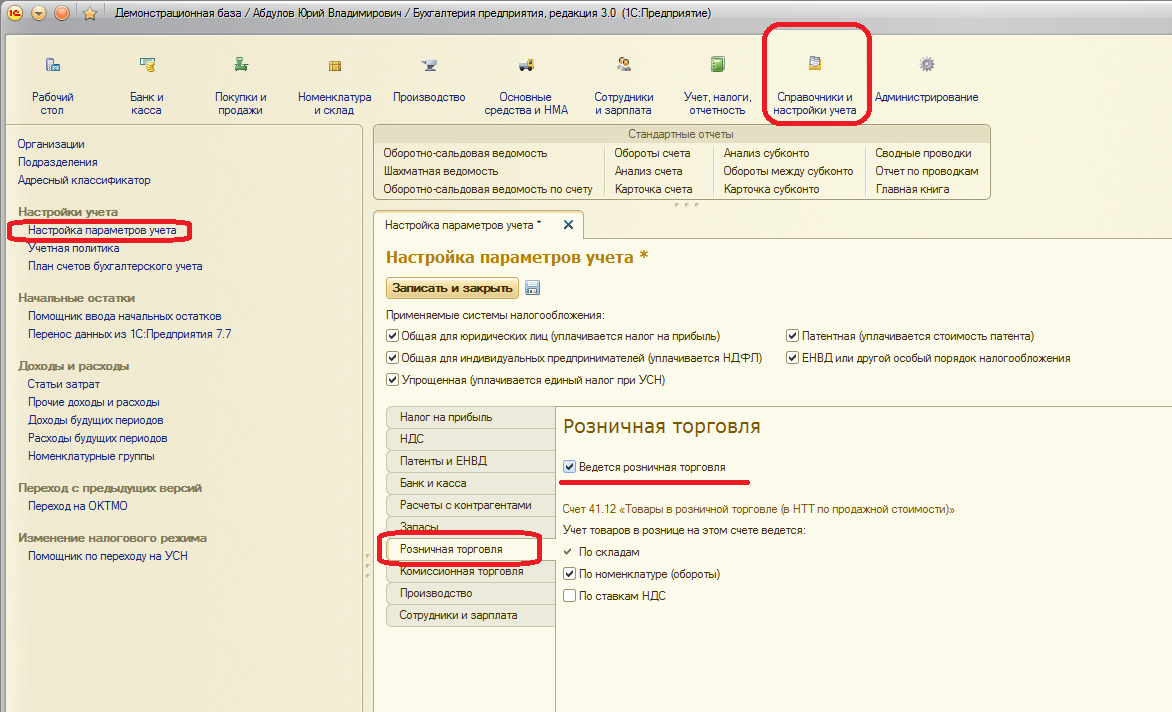The height and width of the screenshot is (712, 1172).
Task: Open the Статьи затрат link
Action: [x=64, y=384]
